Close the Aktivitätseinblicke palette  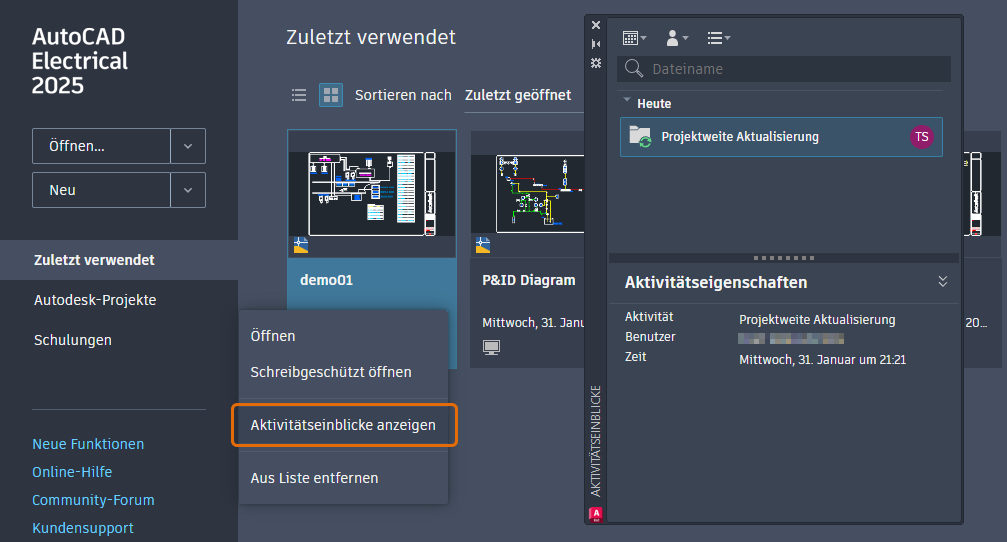point(596,25)
